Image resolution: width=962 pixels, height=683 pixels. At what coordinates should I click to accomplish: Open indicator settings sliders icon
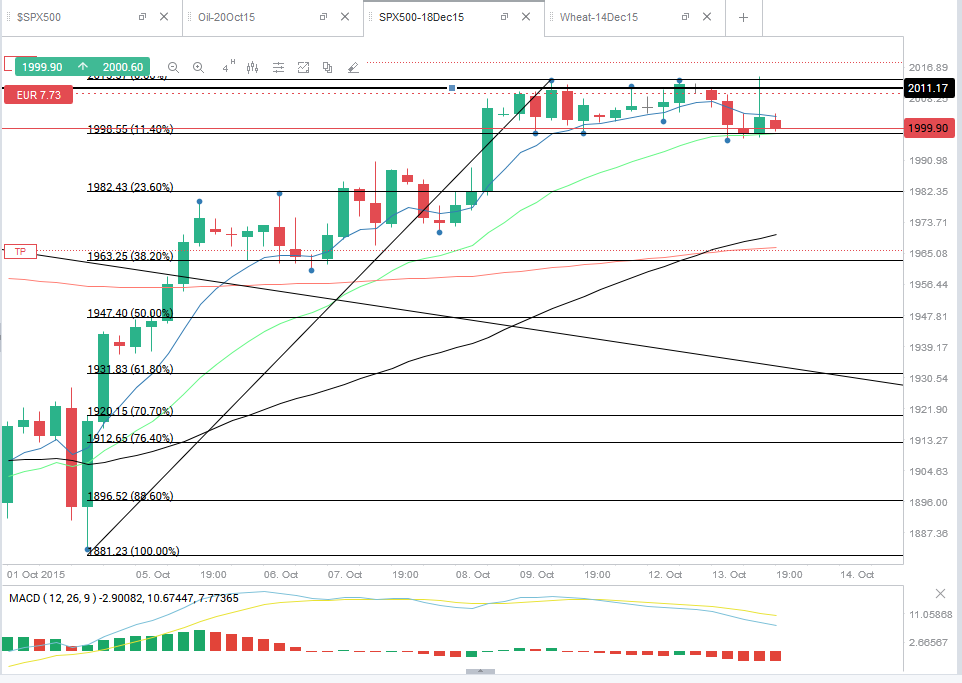pyautogui.click(x=279, y=68)
